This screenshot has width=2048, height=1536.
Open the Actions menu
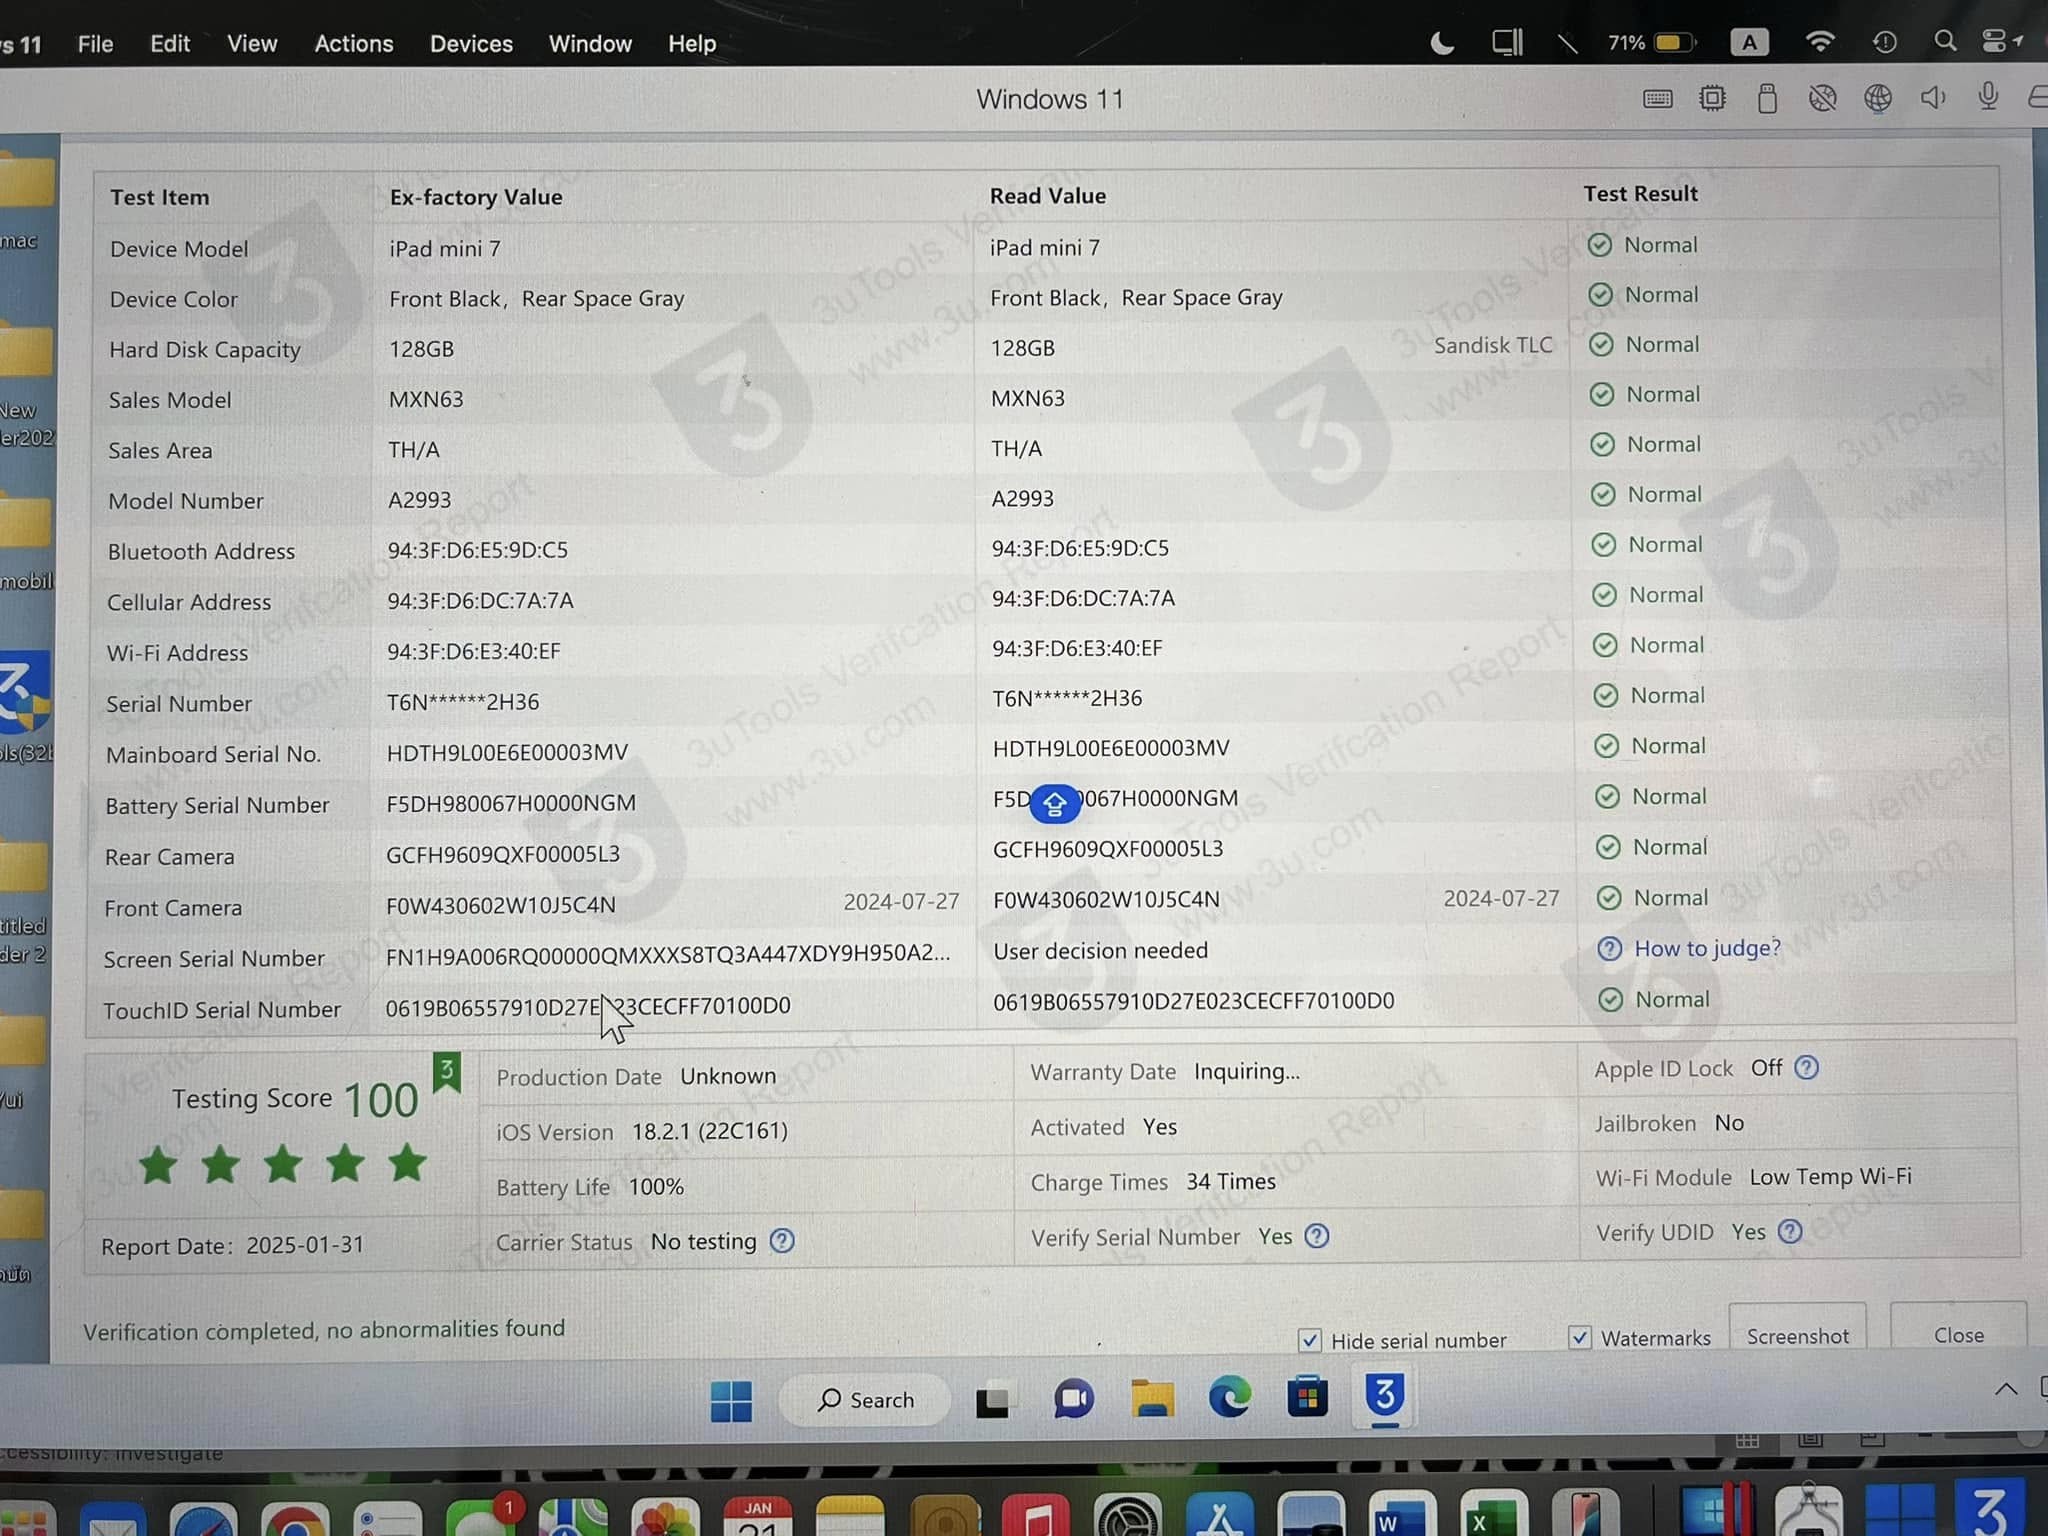pos(352,43)
